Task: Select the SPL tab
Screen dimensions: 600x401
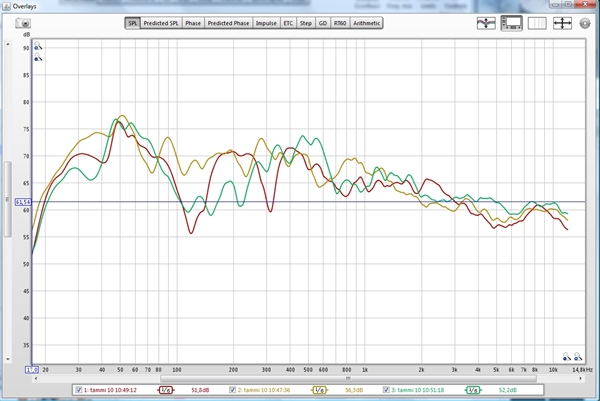Action: click(132, 23)
